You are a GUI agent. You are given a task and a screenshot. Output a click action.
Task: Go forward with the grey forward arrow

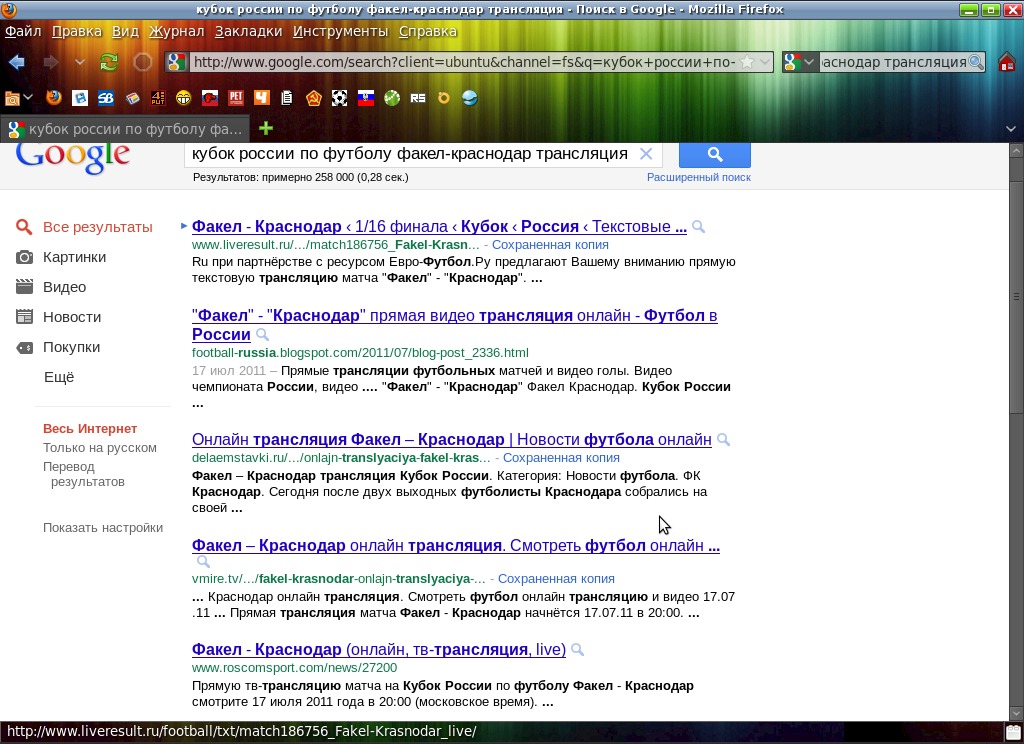(50, 62)
